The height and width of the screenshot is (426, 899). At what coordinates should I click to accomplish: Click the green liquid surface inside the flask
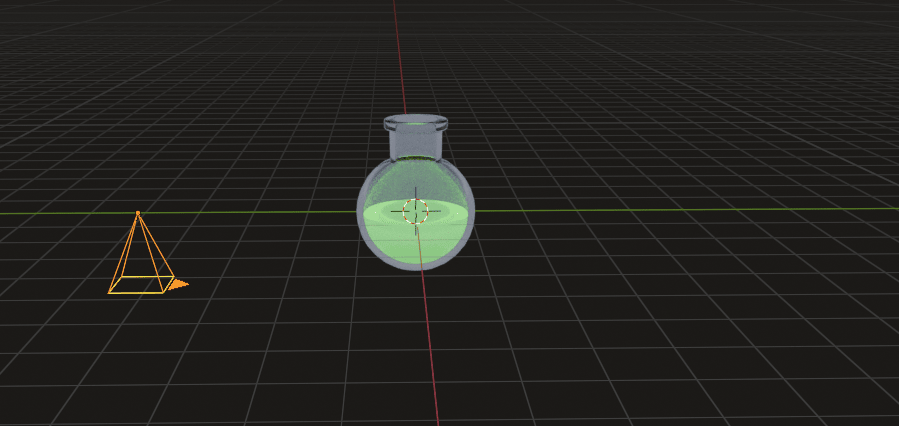click(x=440, y=212)
